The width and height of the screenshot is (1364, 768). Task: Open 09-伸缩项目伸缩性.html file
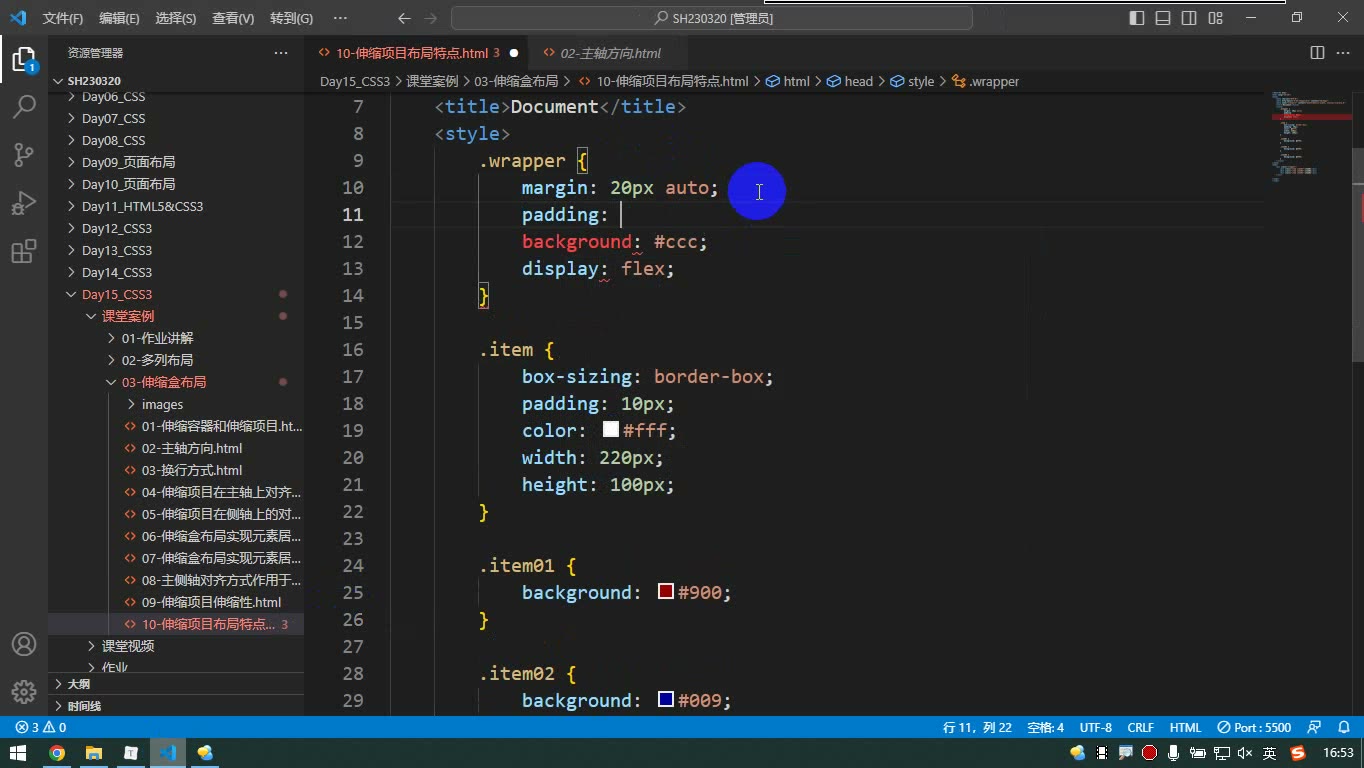211,602
